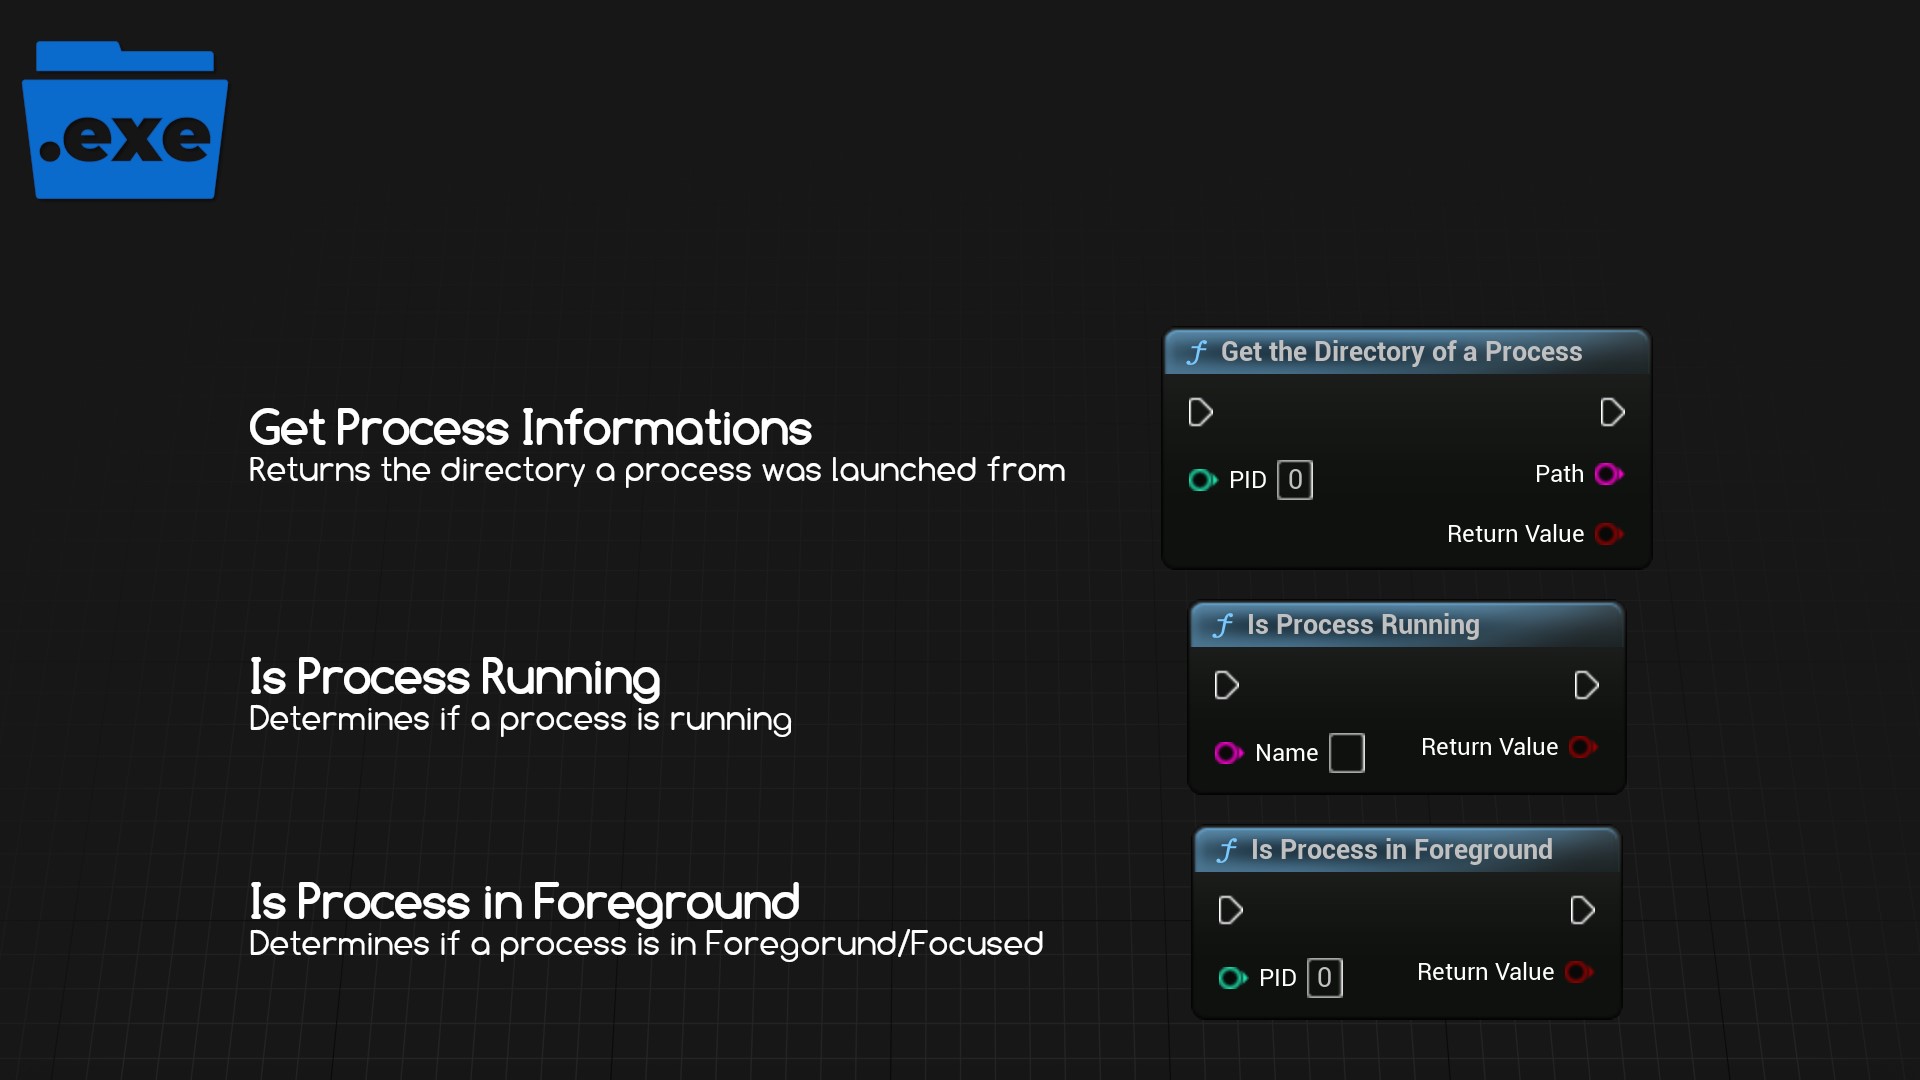Click output exec pin of Is Process in Foreground
Image resolution: width=1920 pixels, height=1080 pixels.
pyautogui.click(x=1582, y=910)
